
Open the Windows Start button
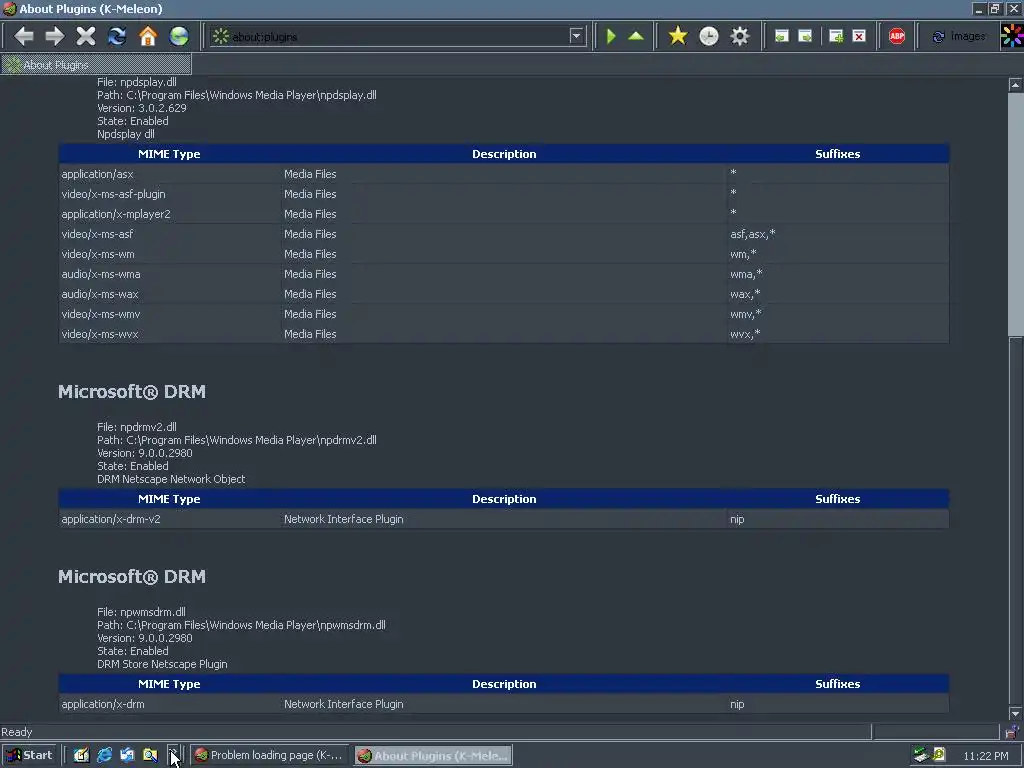tap(29, 755)
